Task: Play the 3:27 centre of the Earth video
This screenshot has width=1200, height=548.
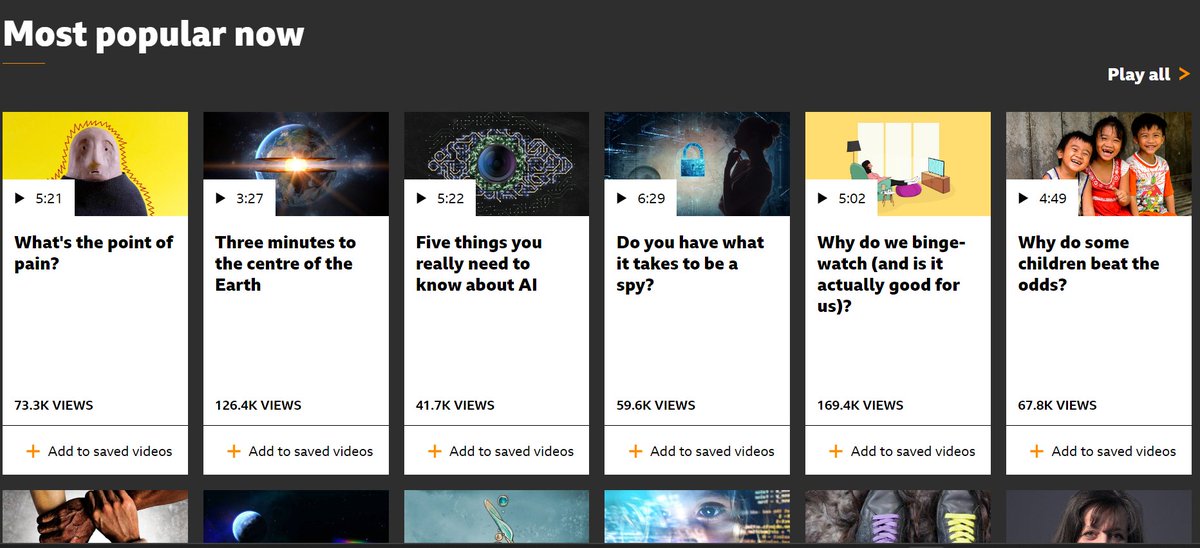Action: (x=240, y=198)
